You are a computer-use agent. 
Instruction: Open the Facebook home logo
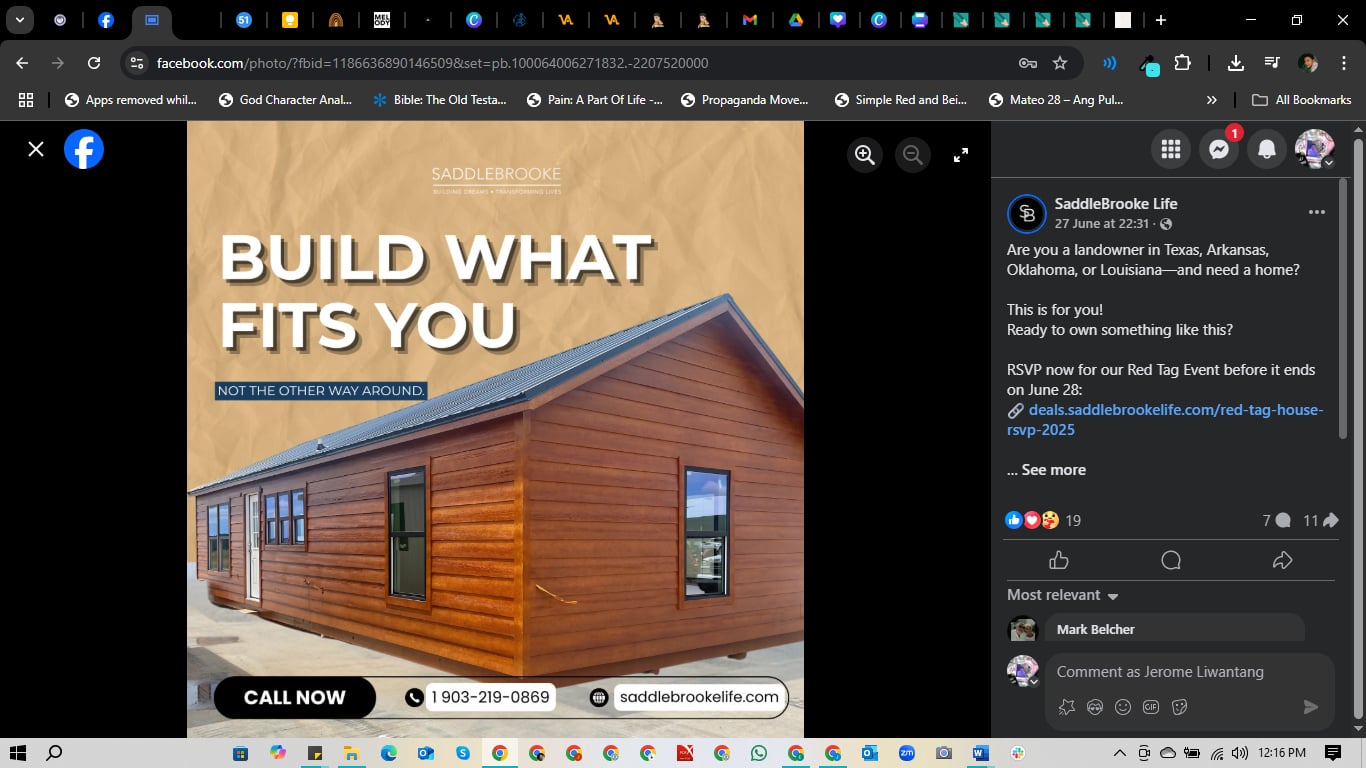click(x=84, y=149)
